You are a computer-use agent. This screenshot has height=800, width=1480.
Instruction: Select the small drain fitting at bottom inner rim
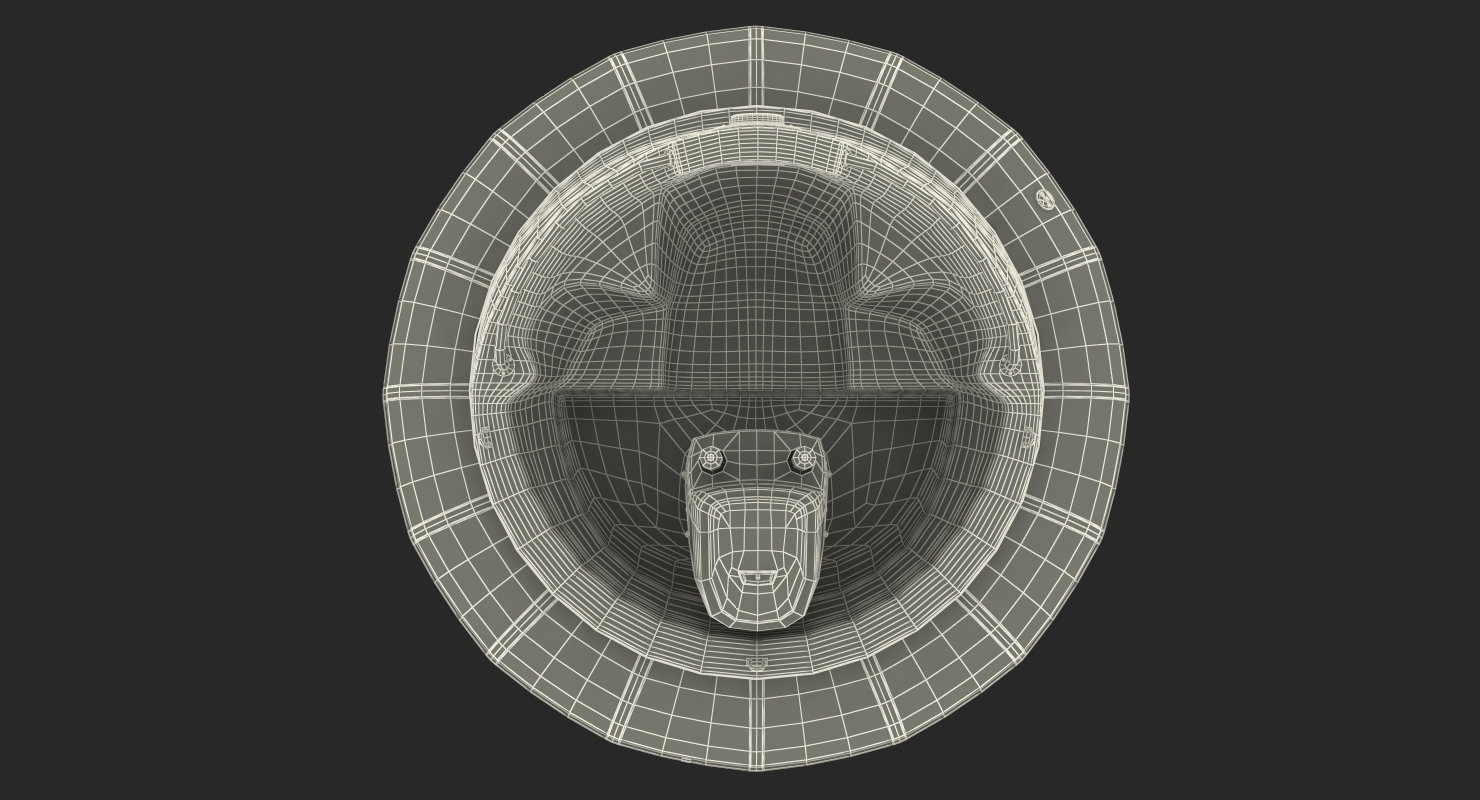coord(757,663)
